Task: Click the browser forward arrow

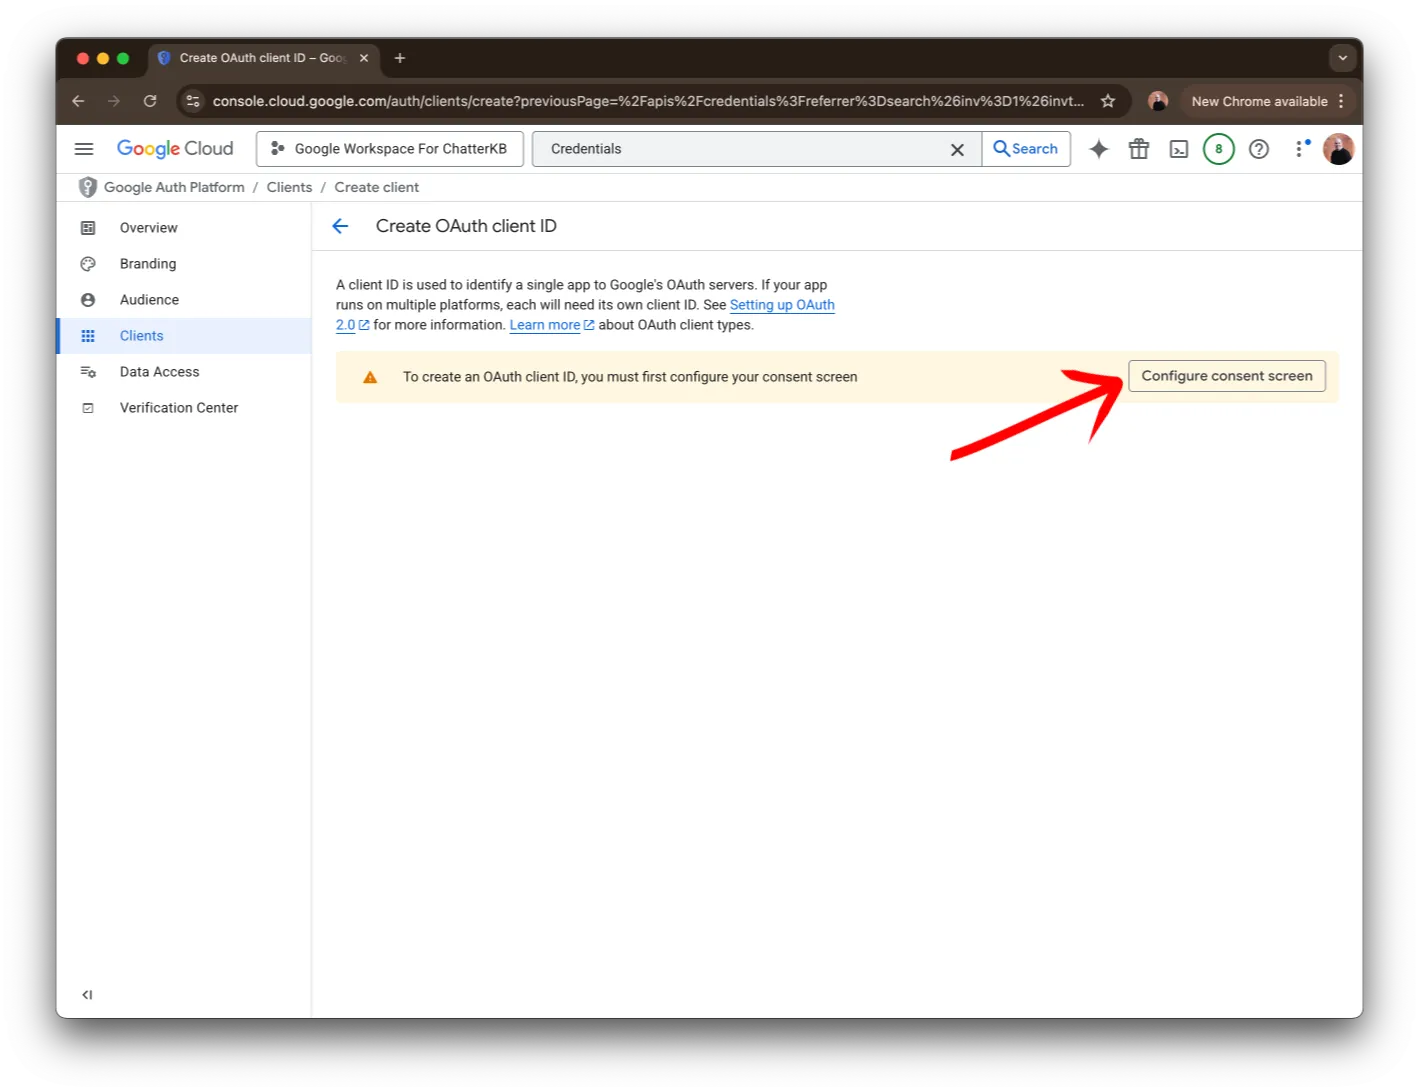Action: (114, 101)
